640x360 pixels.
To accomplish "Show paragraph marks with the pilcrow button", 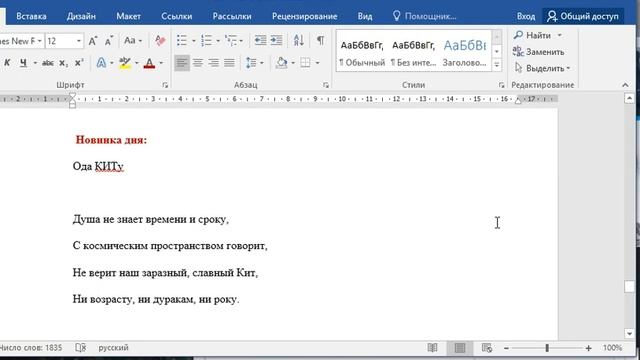I will (321, 40).
